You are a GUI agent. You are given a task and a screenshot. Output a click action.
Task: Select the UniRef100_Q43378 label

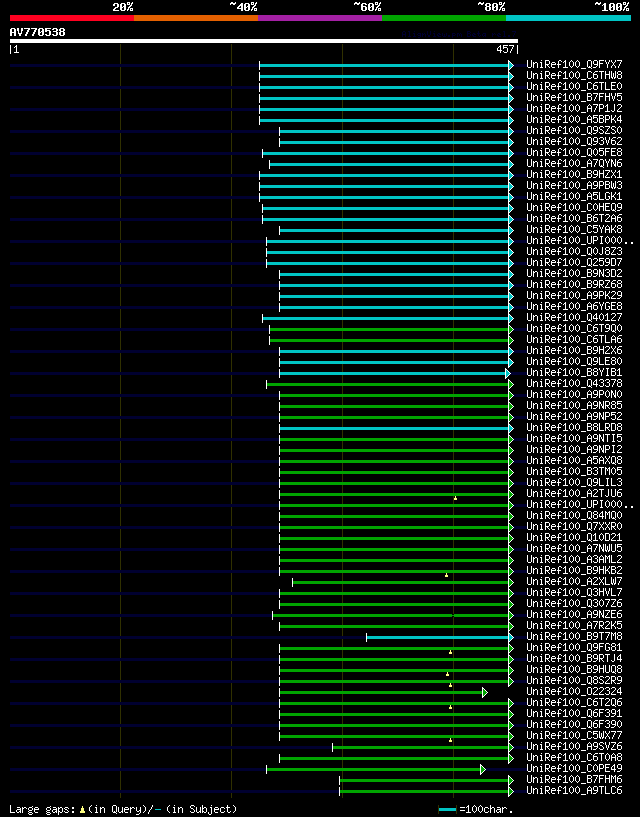(x=574, y=383)
